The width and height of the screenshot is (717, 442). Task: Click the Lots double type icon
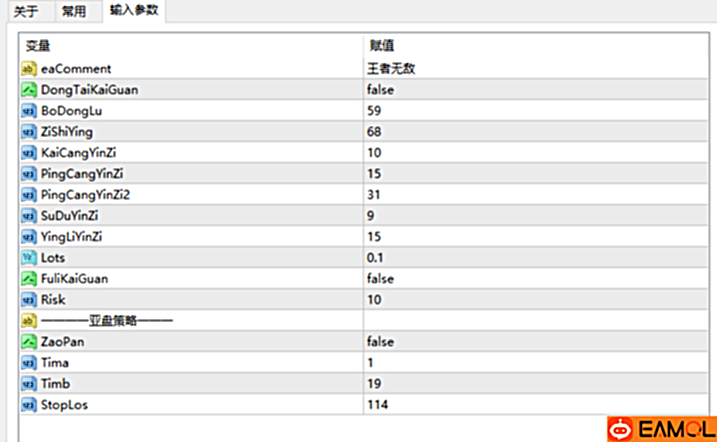(x=29, y=257)
